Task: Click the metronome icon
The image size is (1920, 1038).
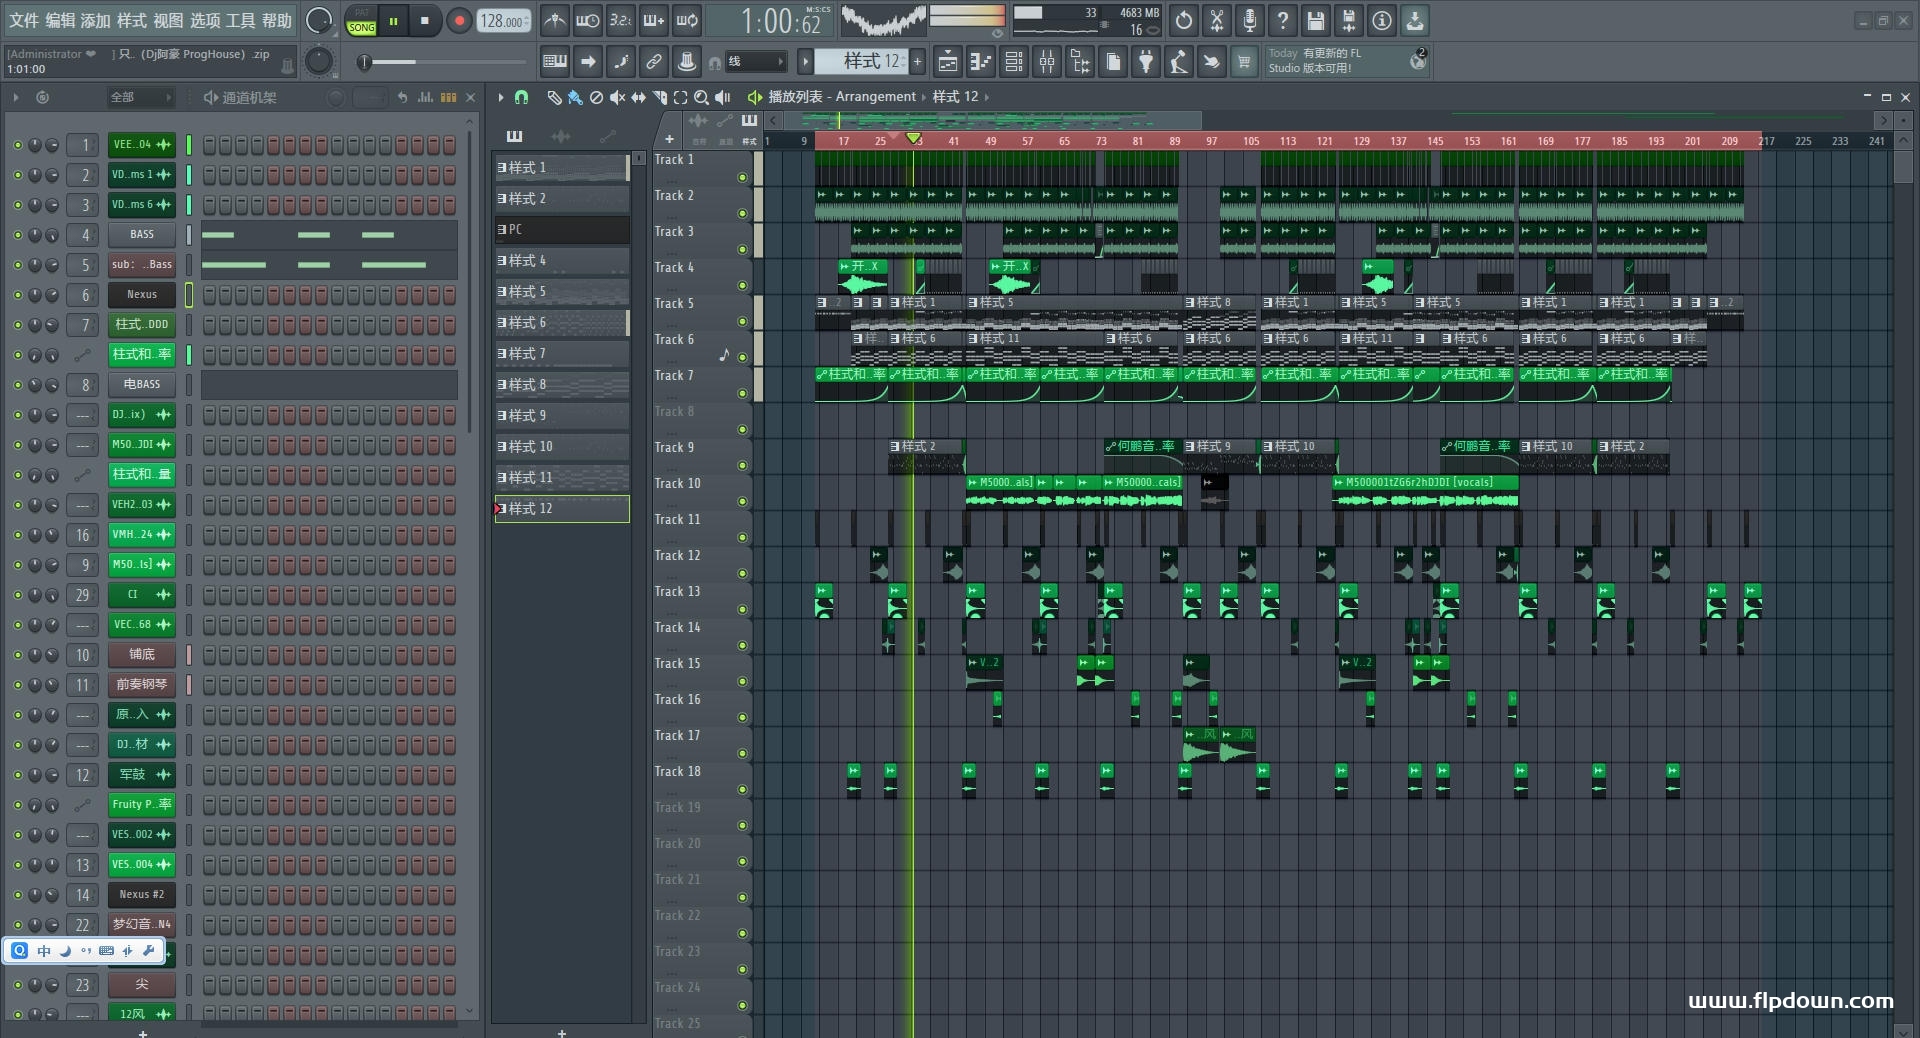Action: (555, 21)
